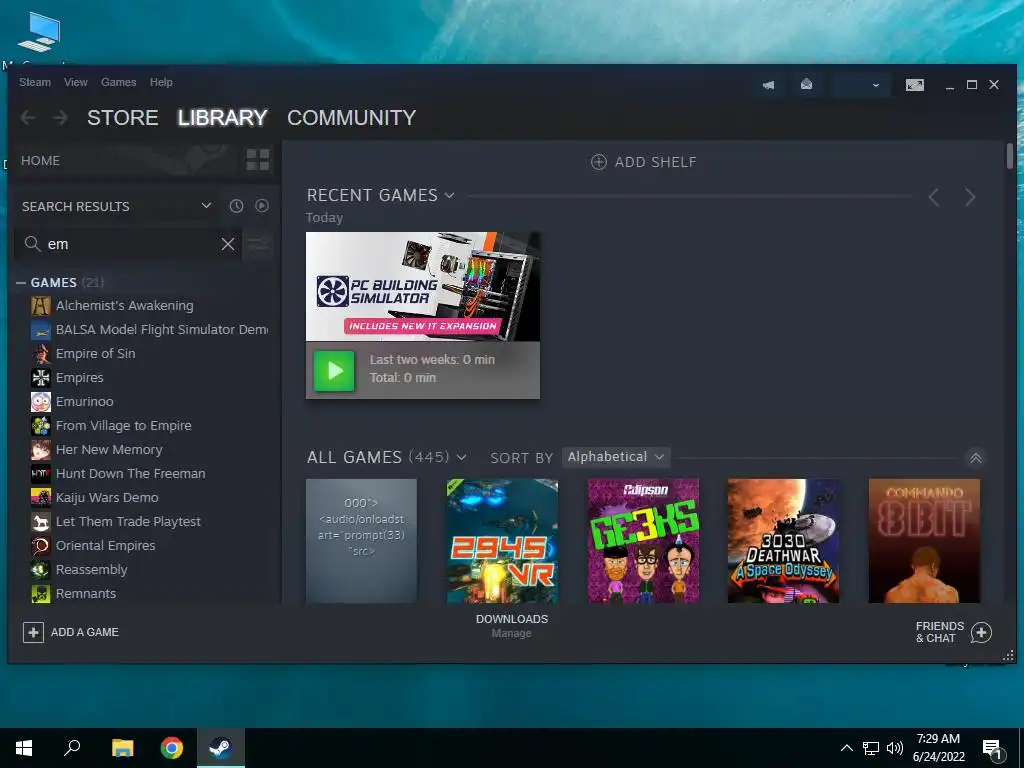Open the Alphabetical sort dropdown
This screenshot has width=1024, height=768.
616,457
